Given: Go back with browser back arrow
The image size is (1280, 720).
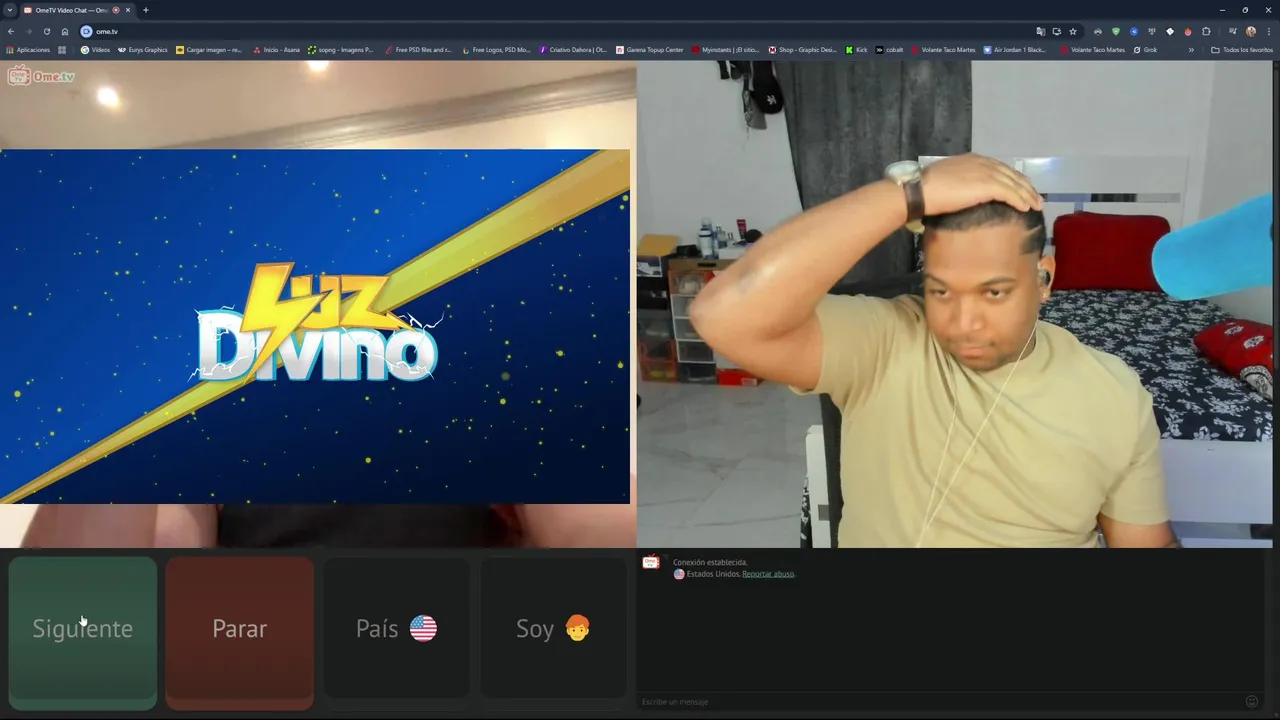Looking at the screenshot, I should 11,32.
